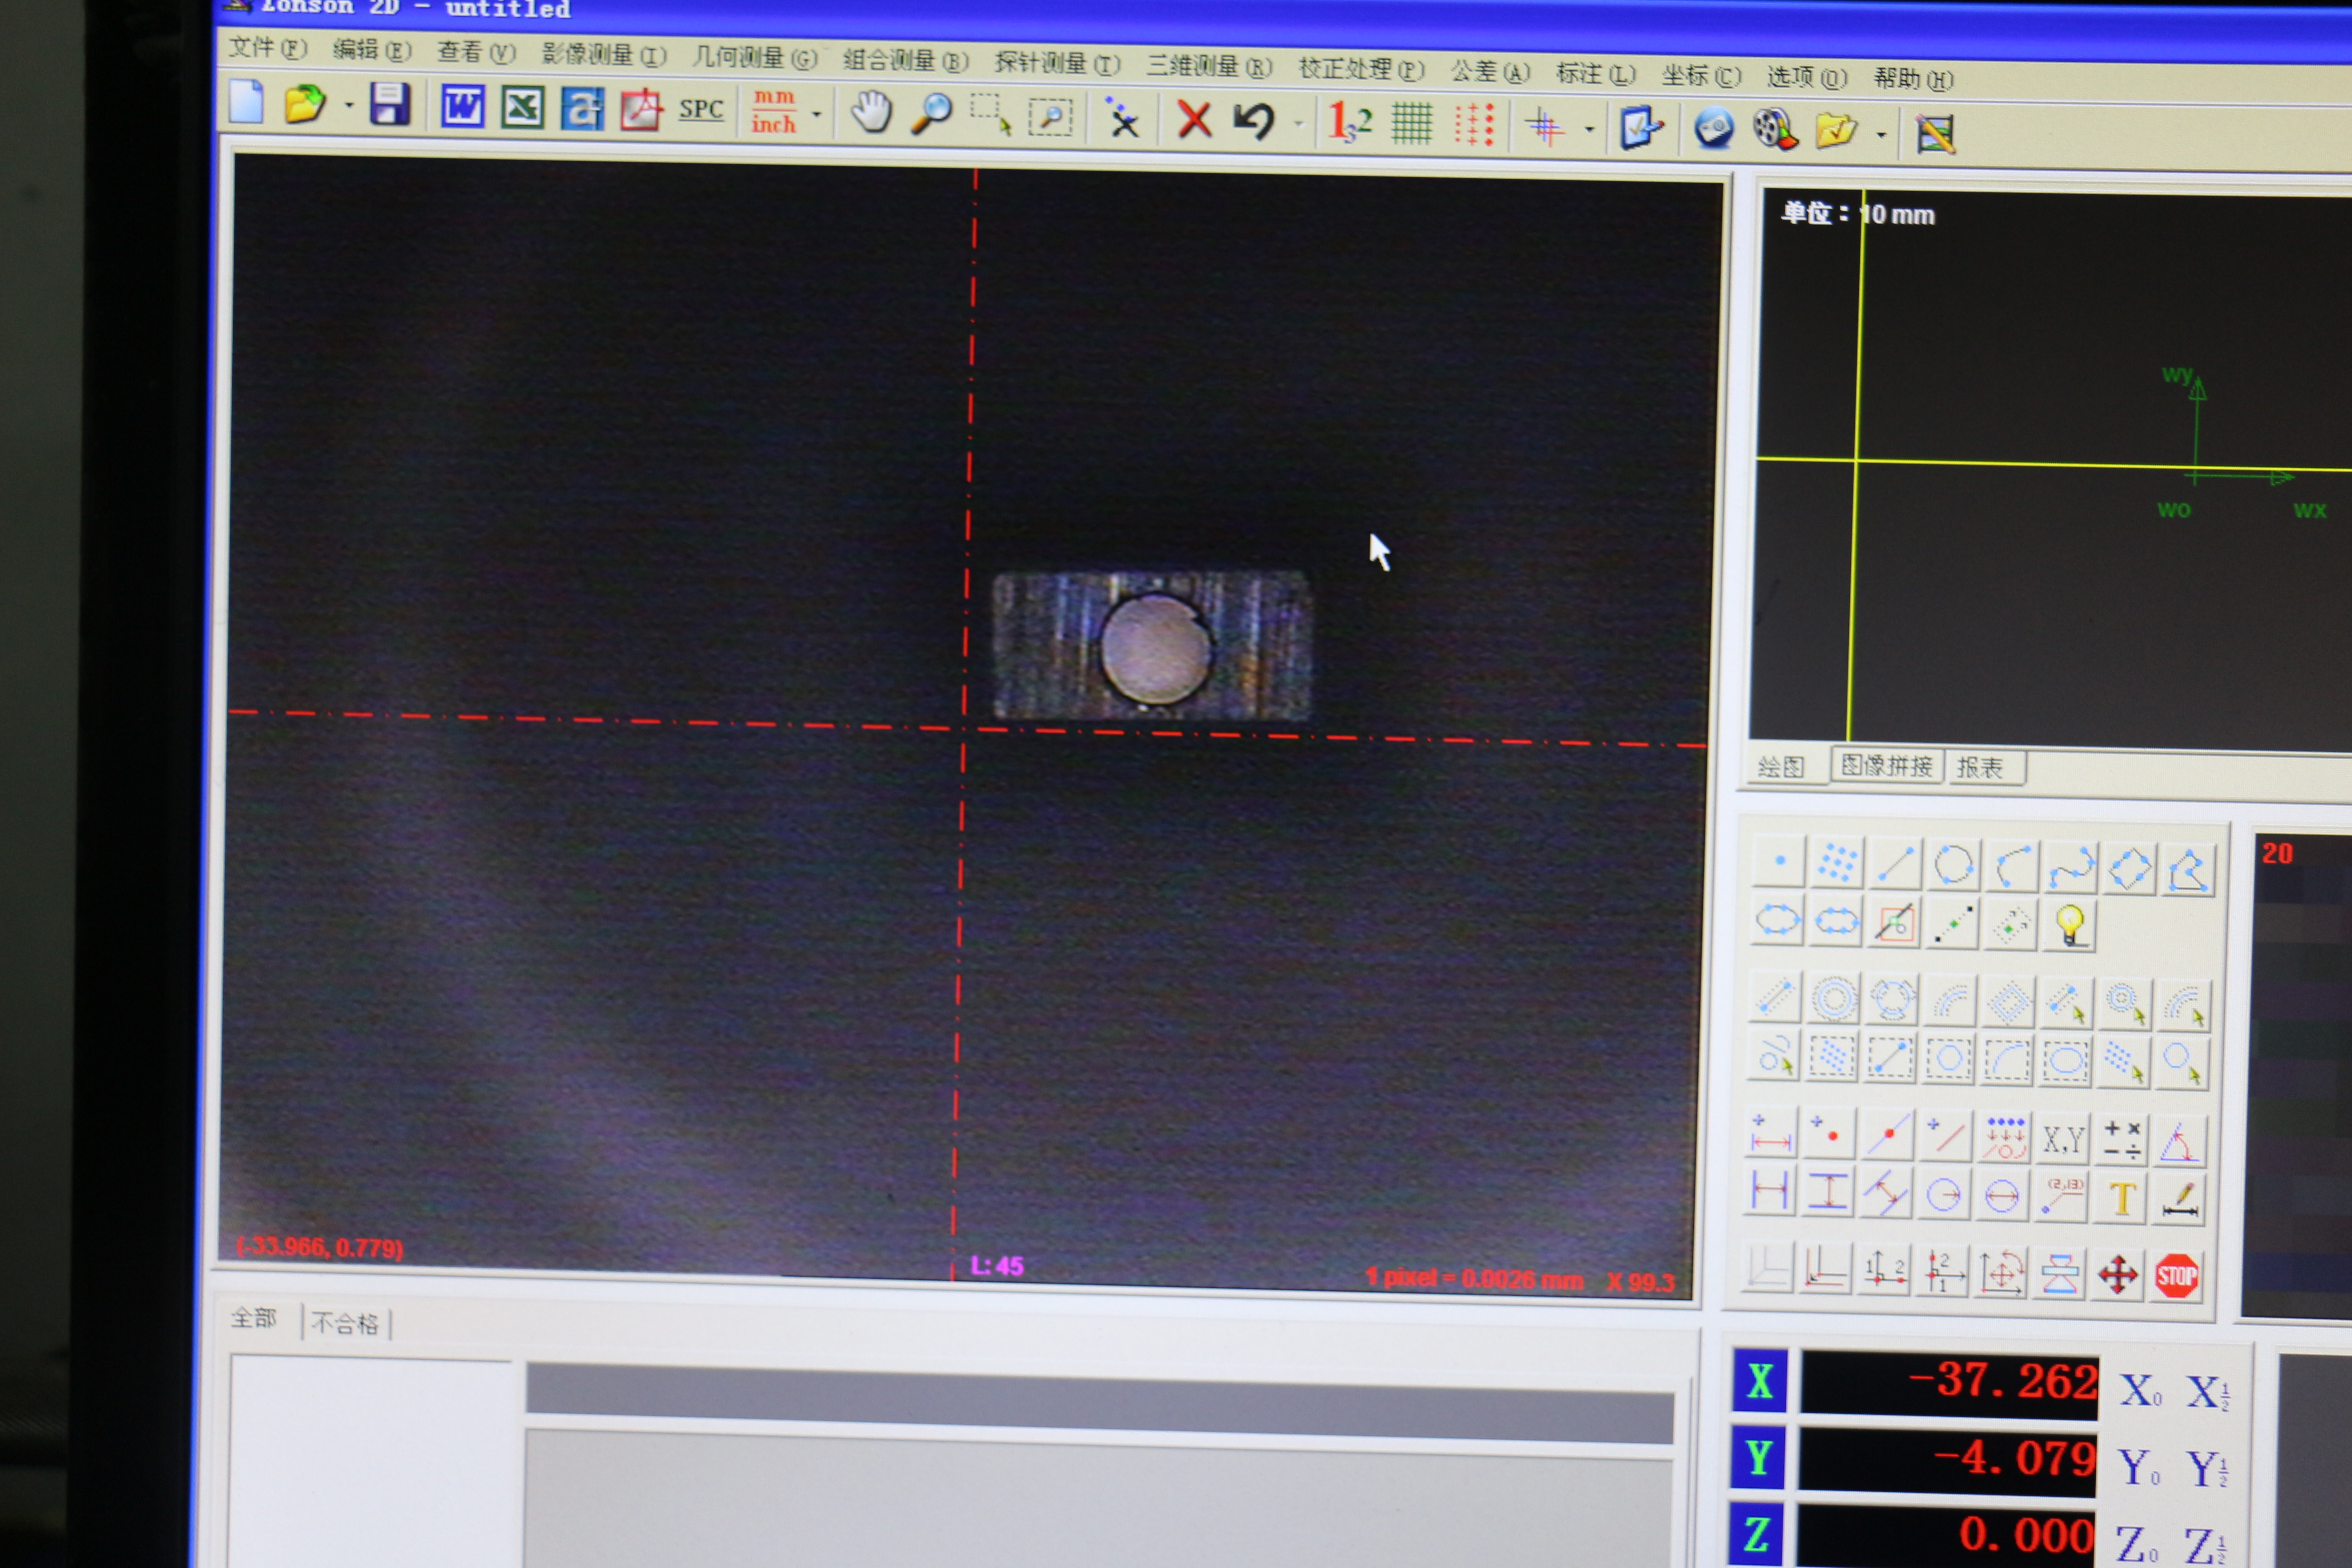The width and height of the screenshot is (2352, 1568).
Task: Open the 影像测量(I) menu
Action: pyautogui.click(x=605, y=54)
